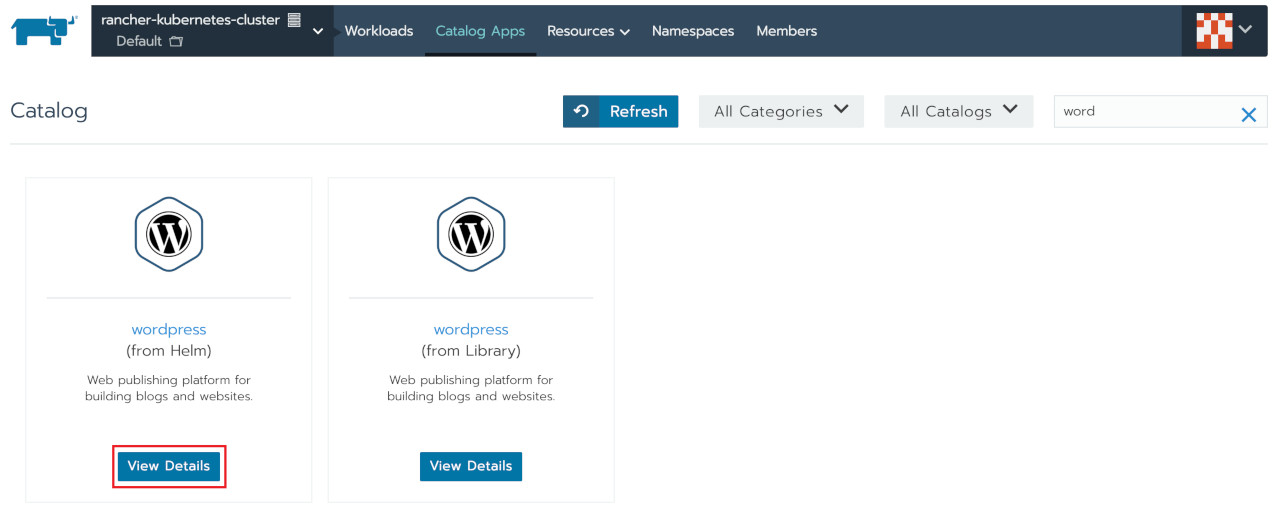
Task: Open the Members tab
Action: tap(787, 31)
